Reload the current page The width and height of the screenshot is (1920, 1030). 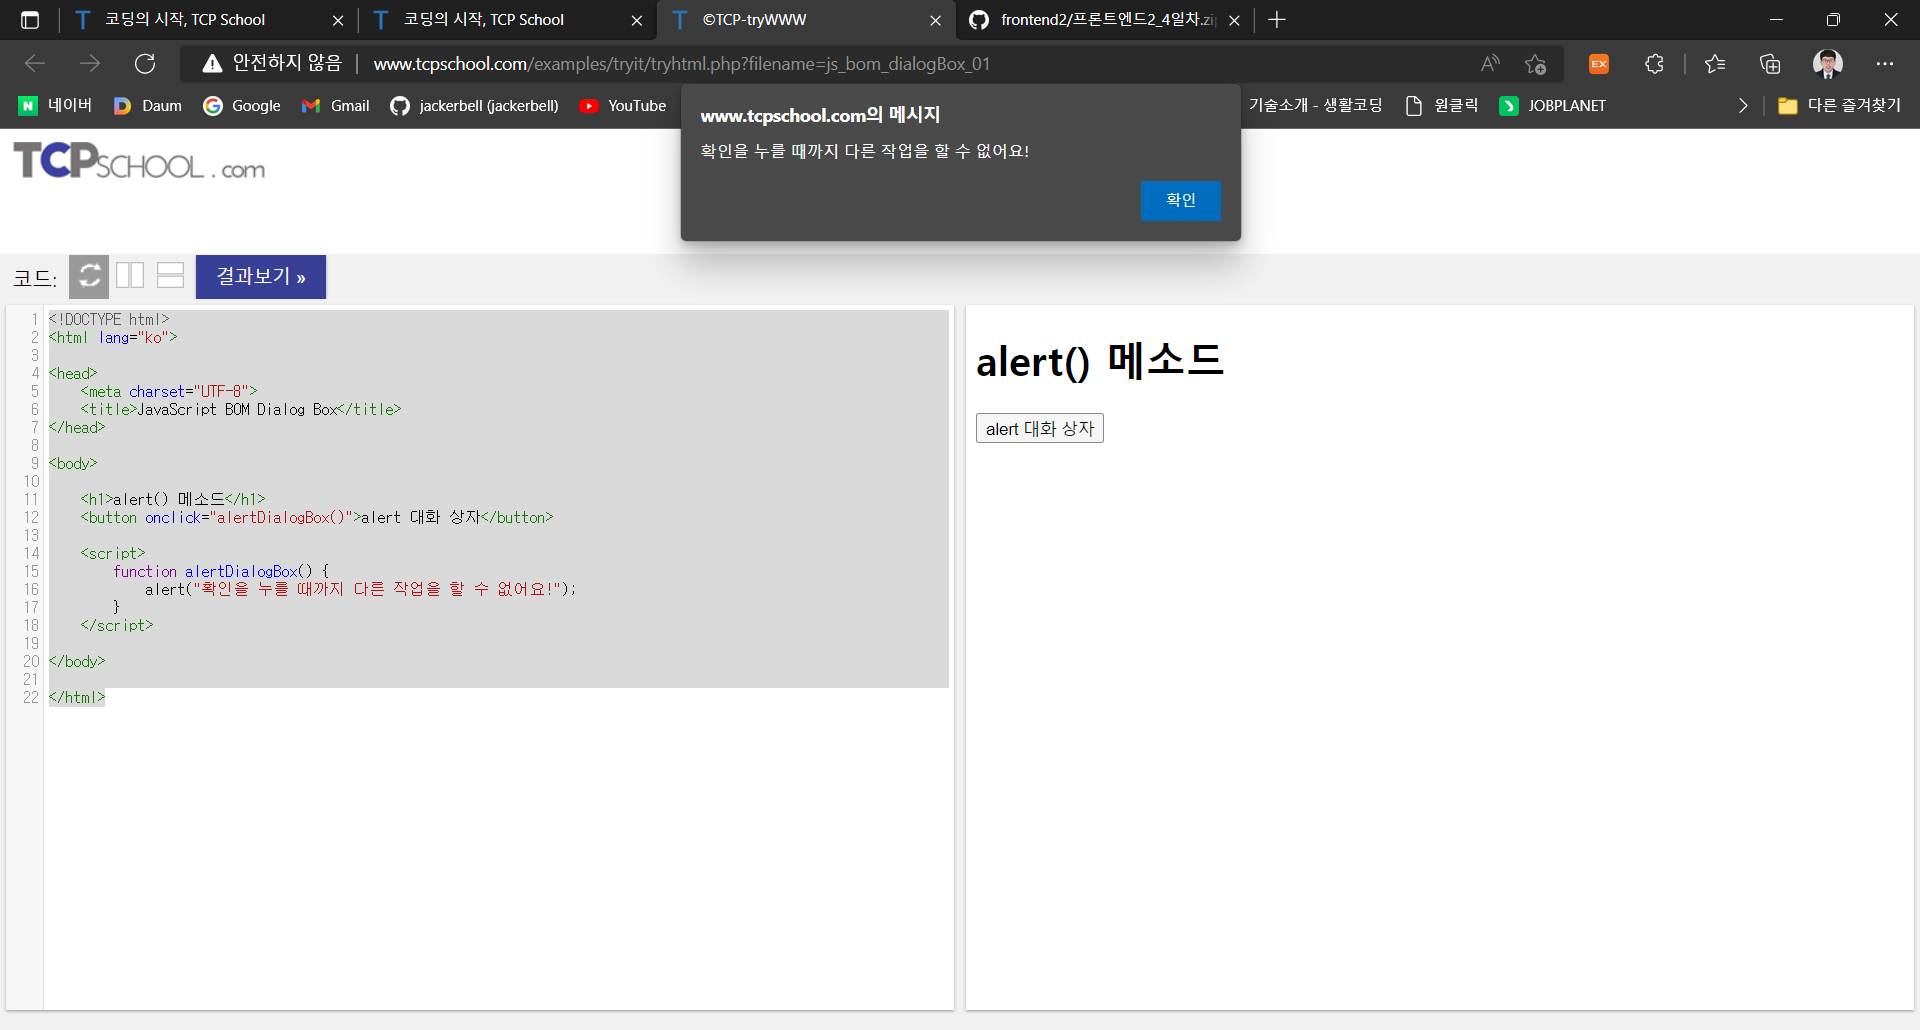coord(145,64)
